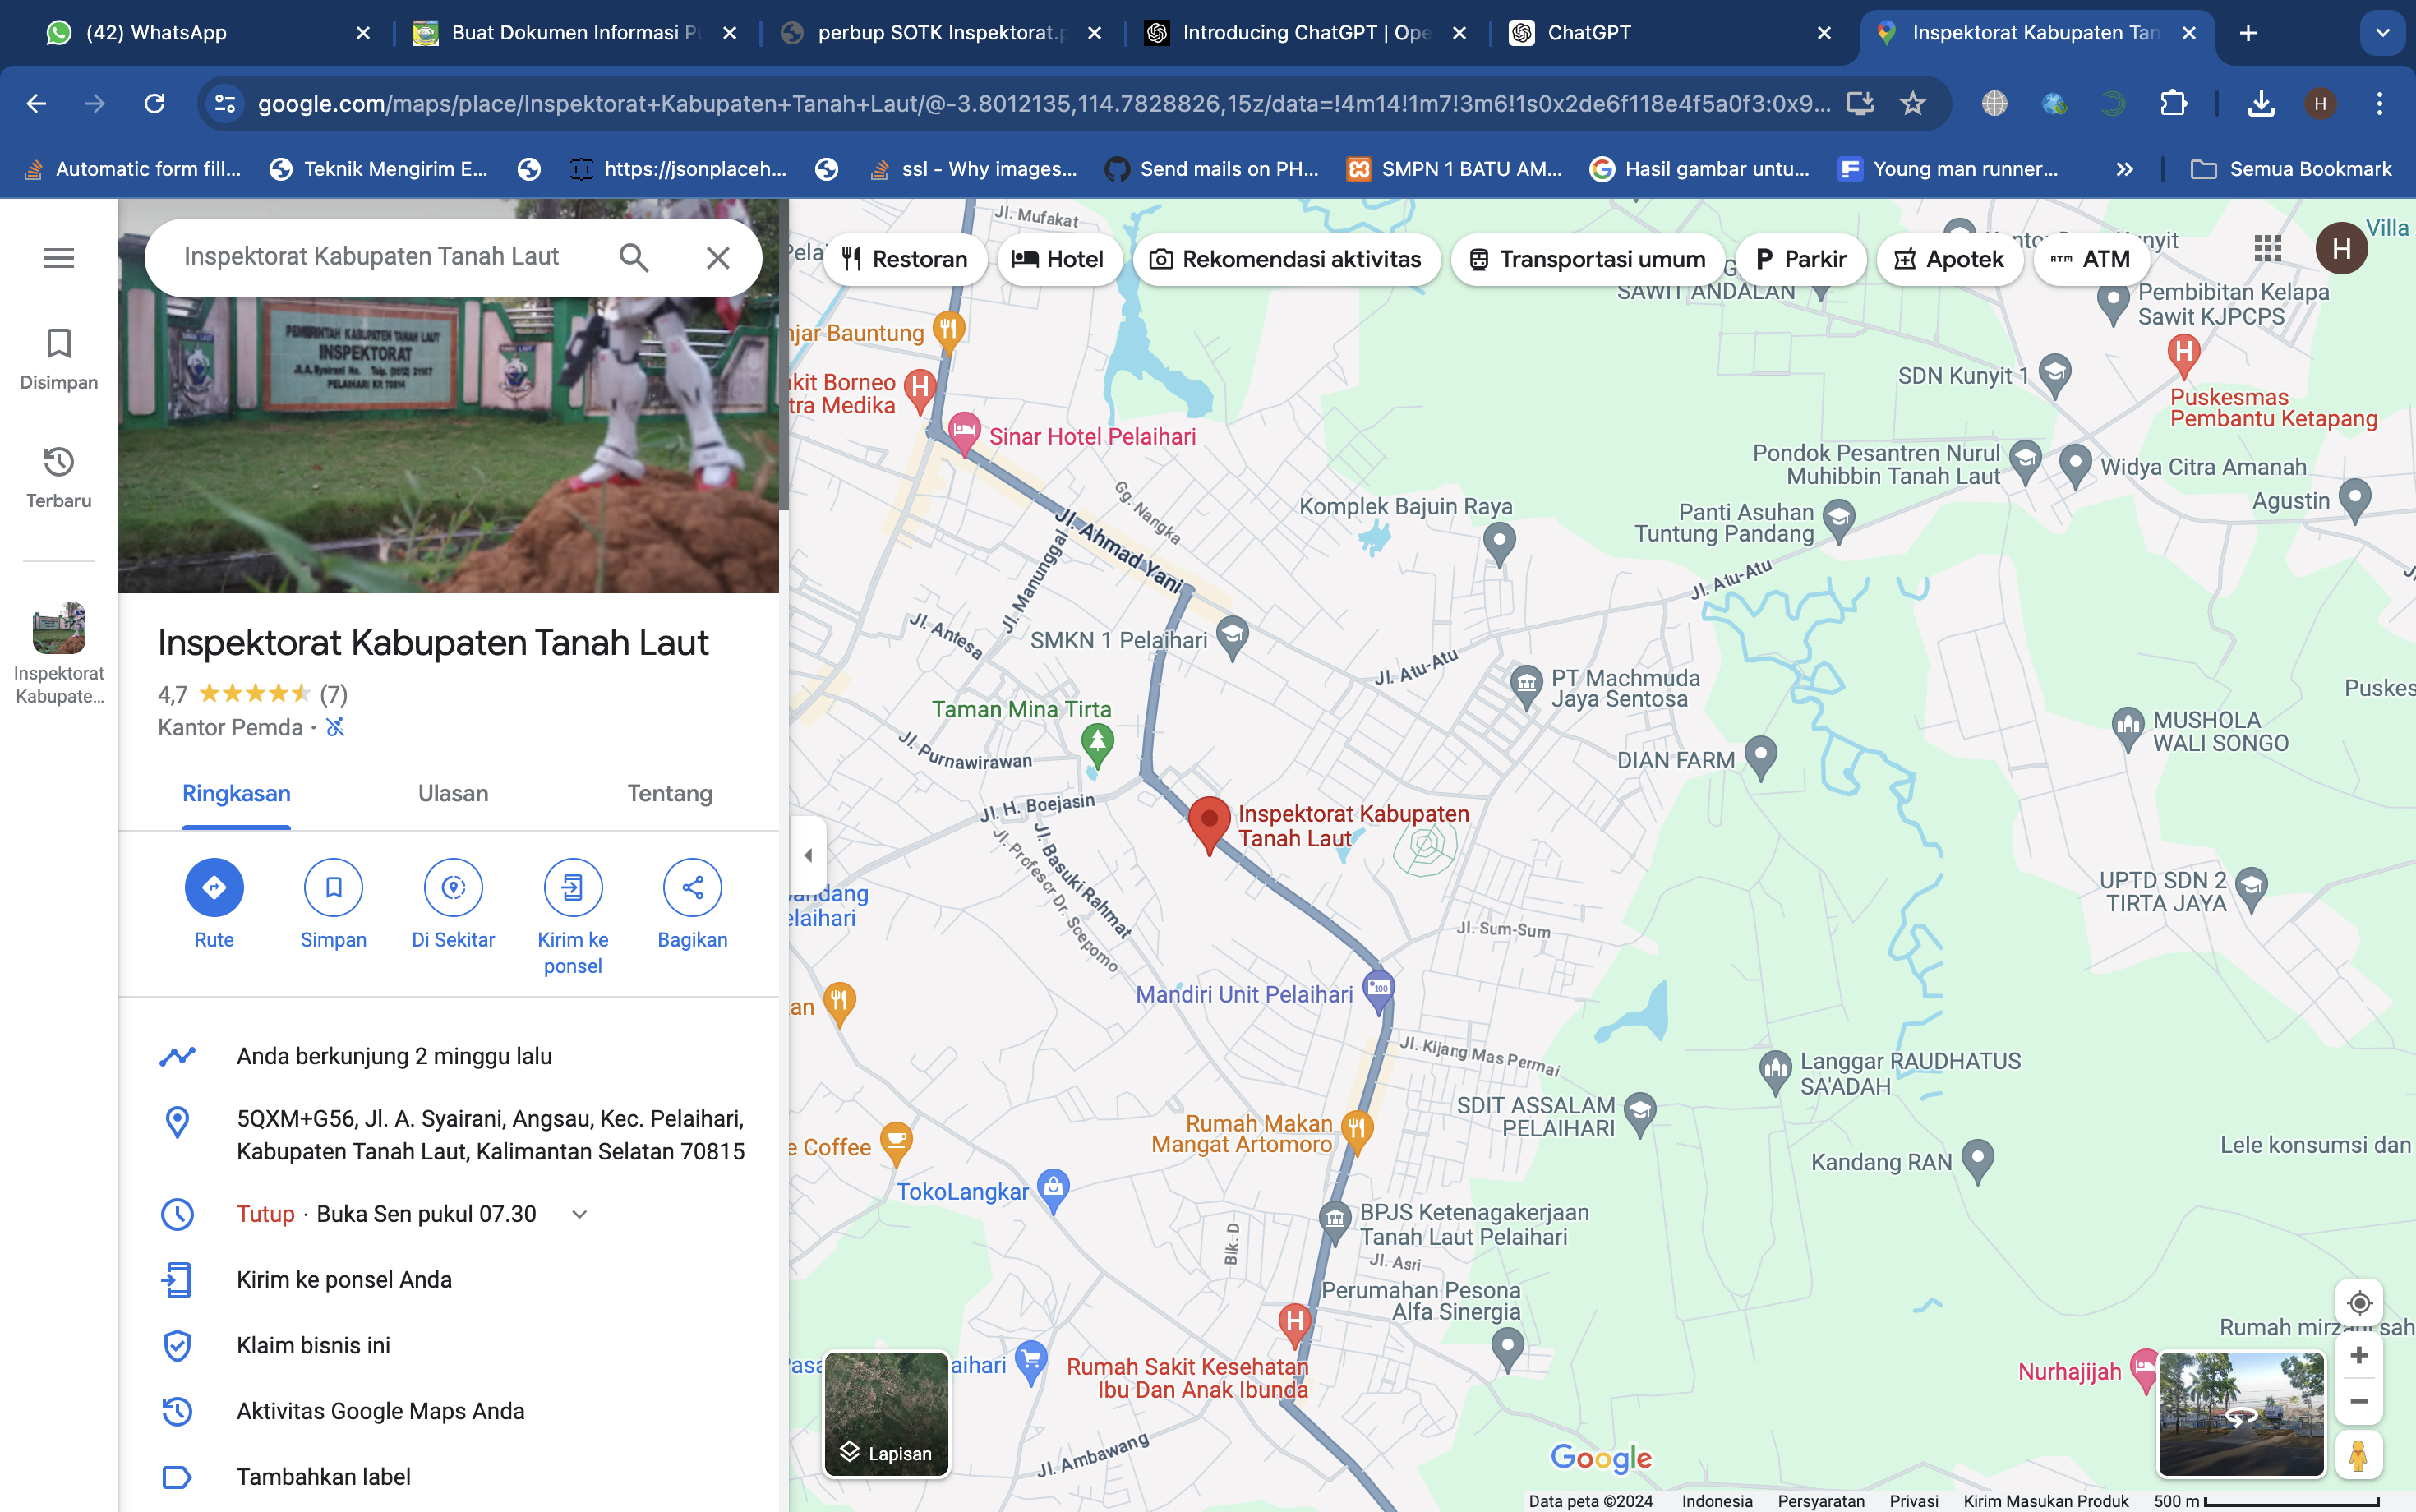Collapse the side panel arrow
Viewport: 2416px width, 1512px height.
tap(808, 855)
